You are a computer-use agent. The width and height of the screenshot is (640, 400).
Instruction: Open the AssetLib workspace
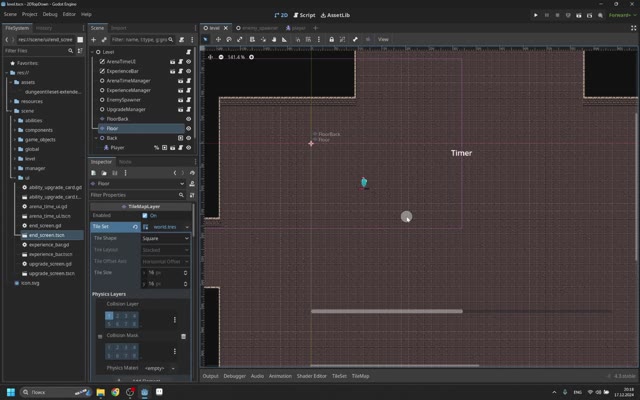tap(335, 15)
